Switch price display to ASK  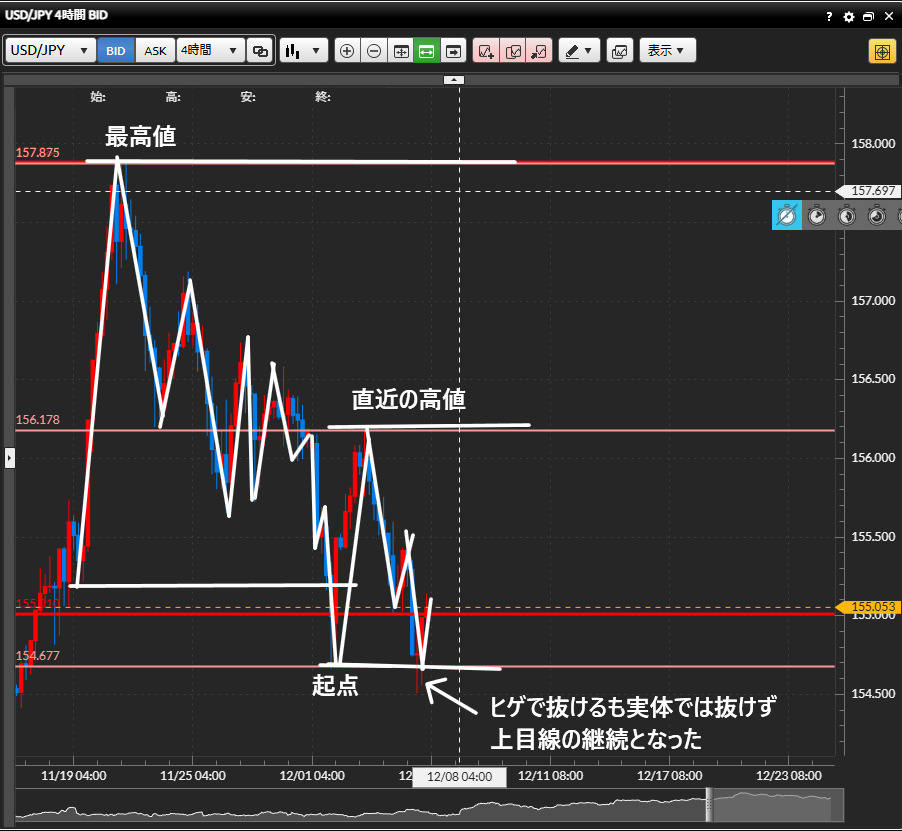(x=155, y=51)
